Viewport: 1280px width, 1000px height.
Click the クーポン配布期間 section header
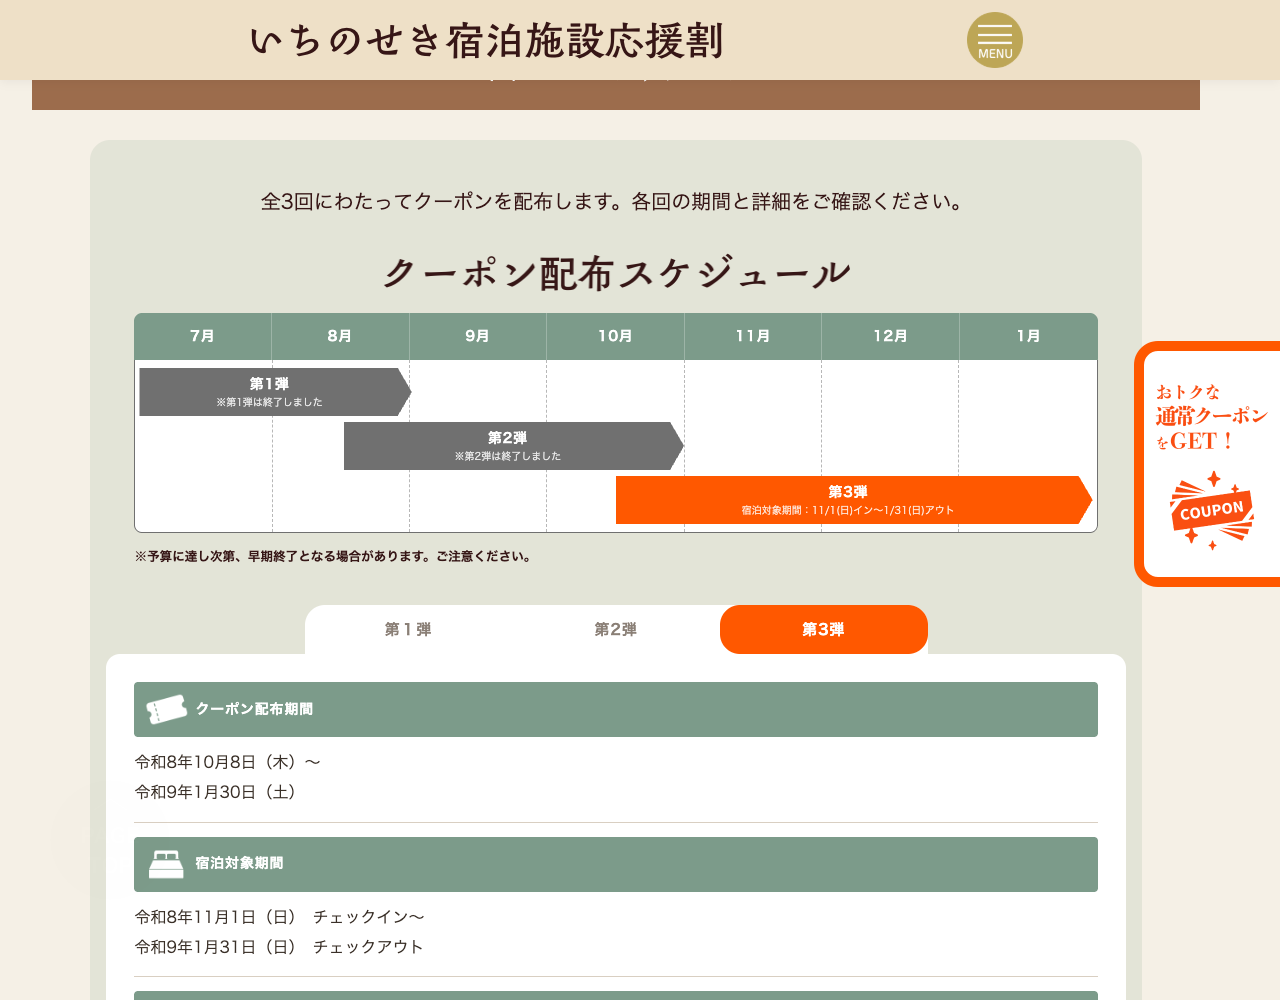tap(616, 709)
